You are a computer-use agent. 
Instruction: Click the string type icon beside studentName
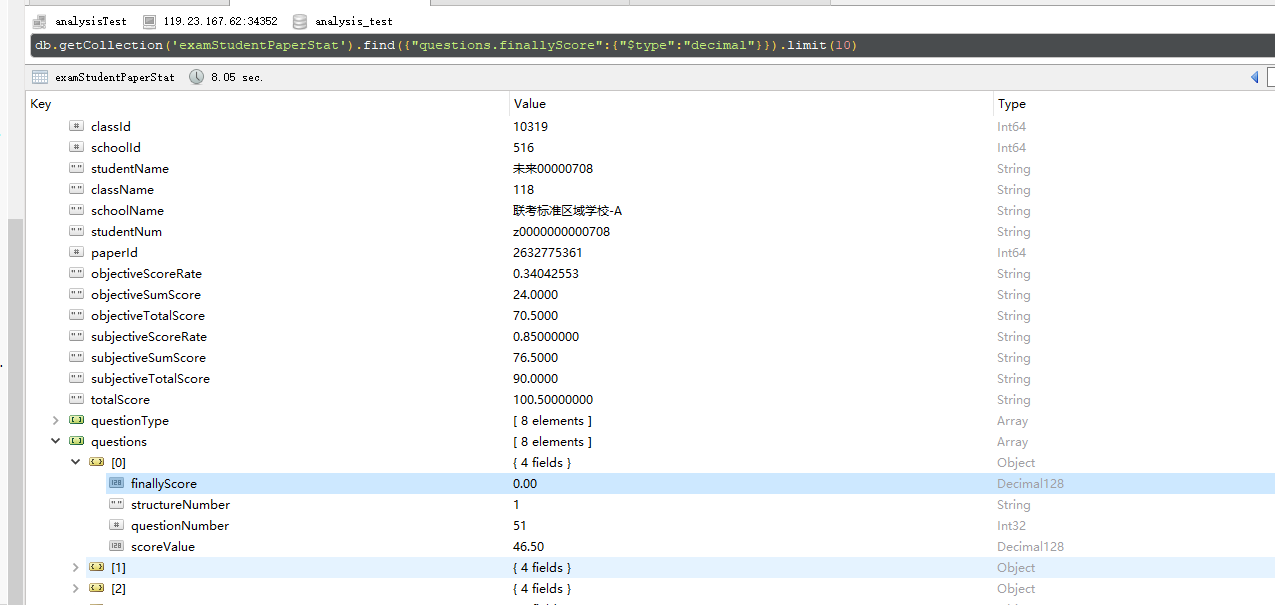click(76, 168)
